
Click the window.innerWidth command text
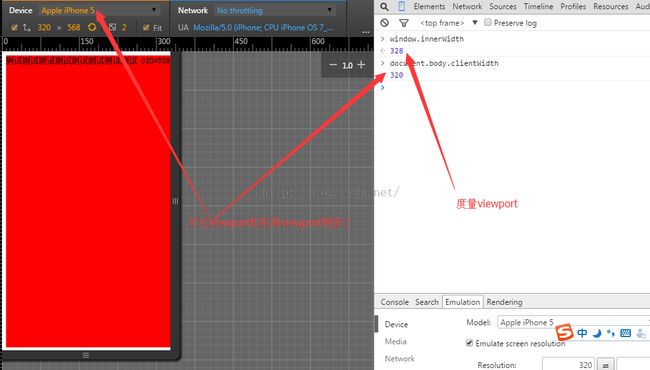point(427,39)
